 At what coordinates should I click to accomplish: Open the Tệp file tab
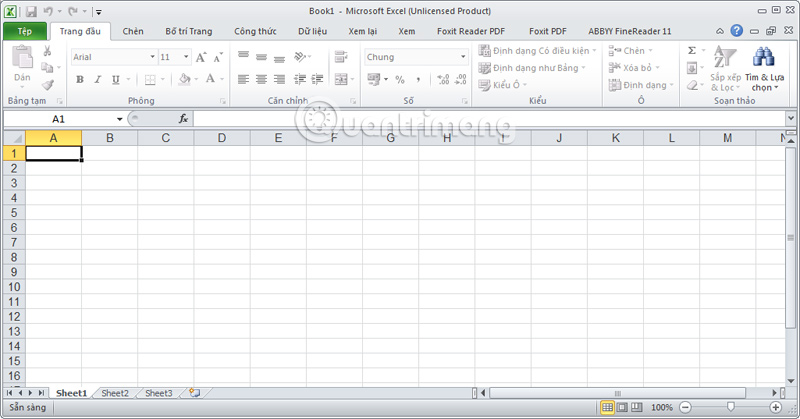coord(25,31)
